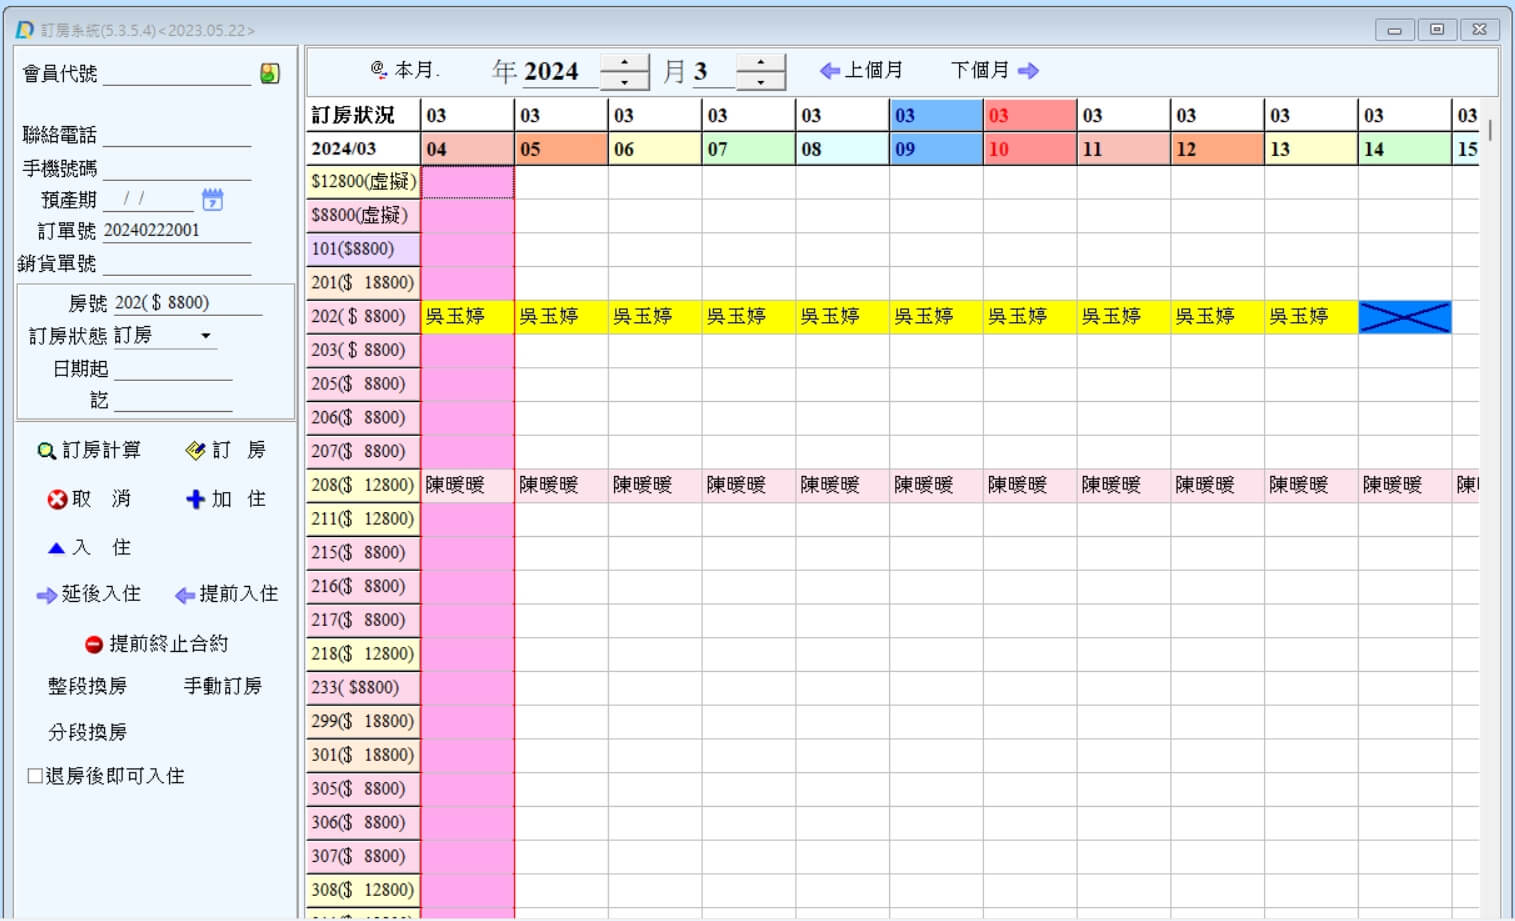The height and width of the screenshot is (921, 1515).
Task: Open the calendar picker next to 預產期
Action: click(212, 199)
